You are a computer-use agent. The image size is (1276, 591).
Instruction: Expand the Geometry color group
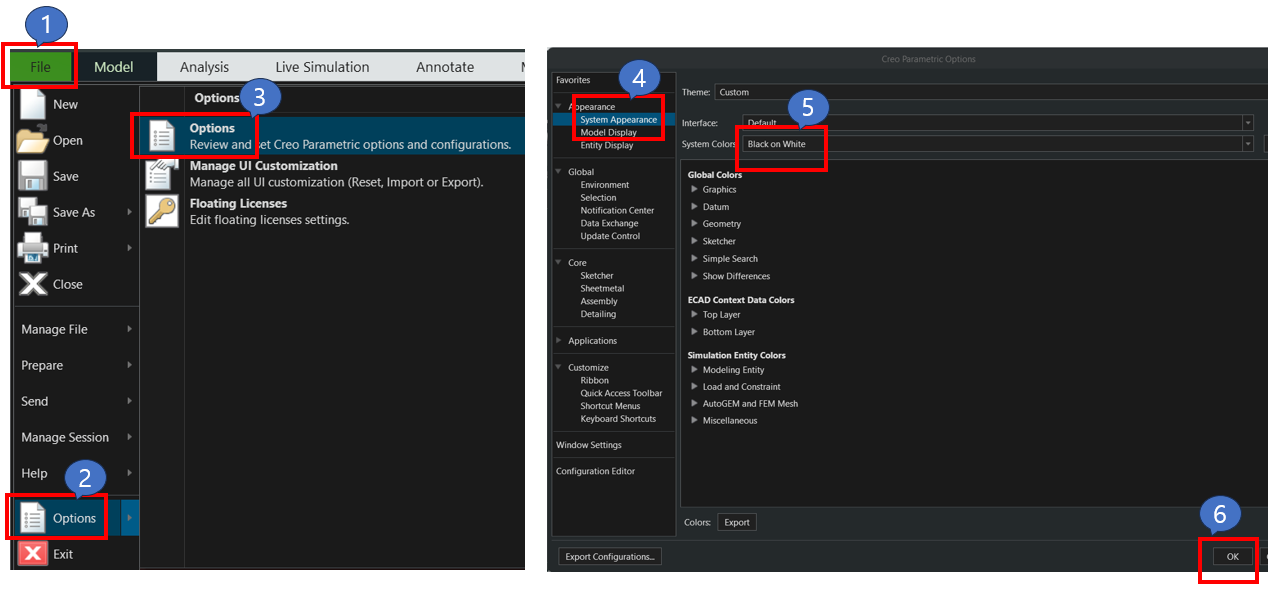click(695, 224)
